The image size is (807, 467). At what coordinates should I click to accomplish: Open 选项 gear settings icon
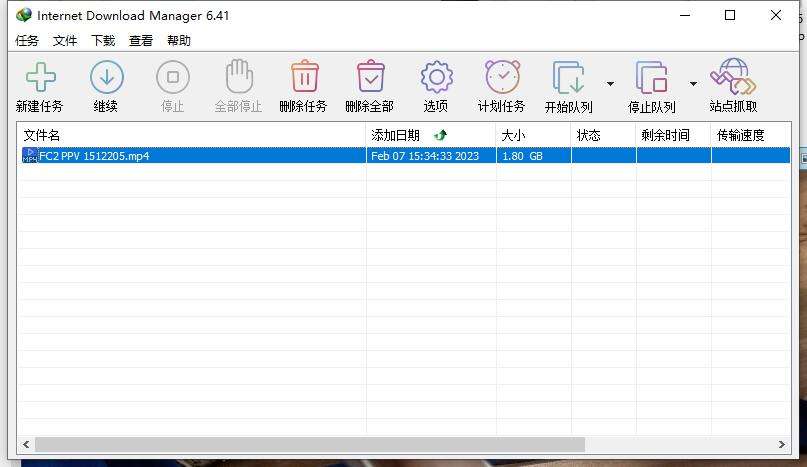[x=436, y=77]
